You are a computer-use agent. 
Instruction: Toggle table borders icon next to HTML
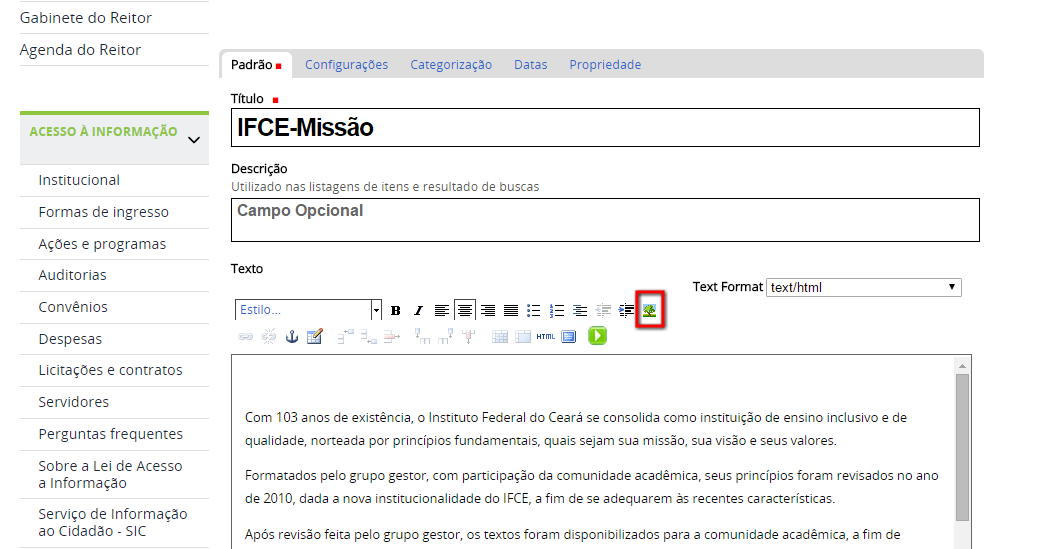[523, 336]
